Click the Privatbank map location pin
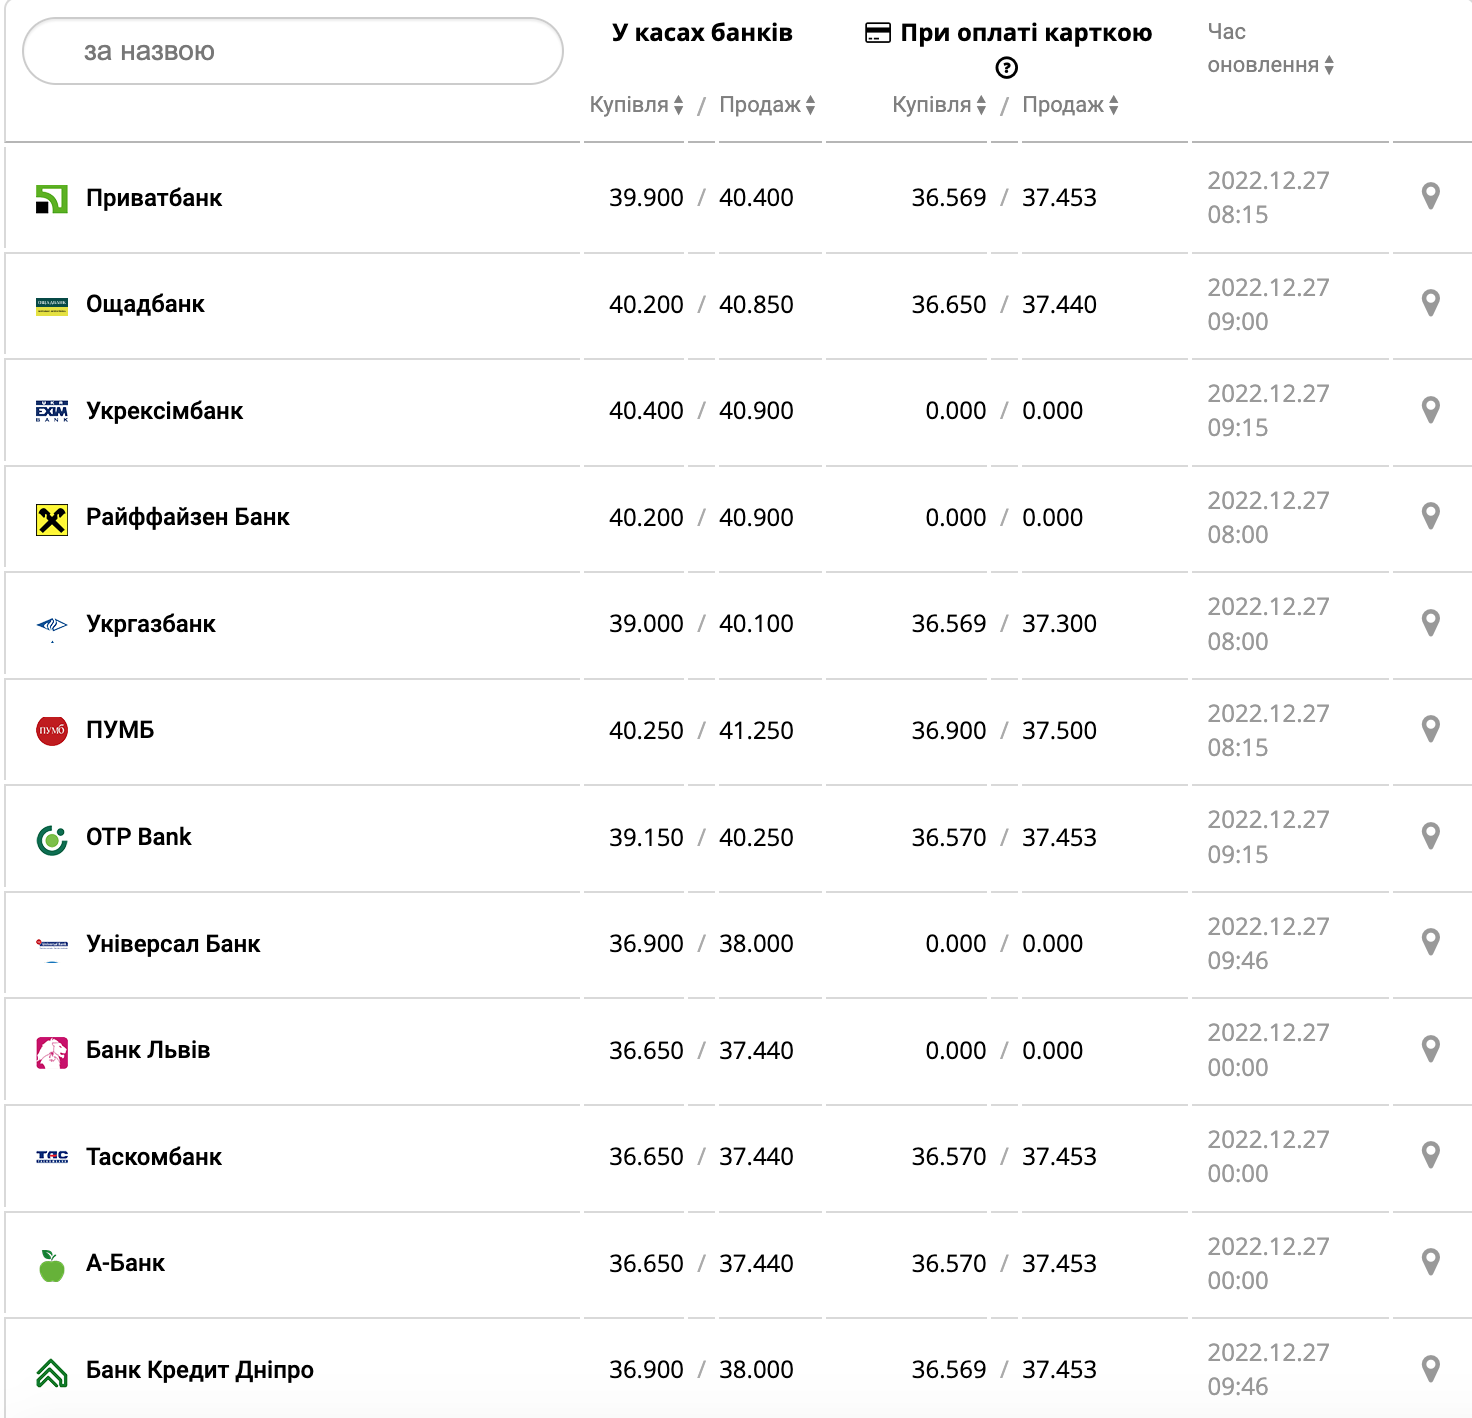The height and width of the screenshot is (1418, 1472). point(1431,196)
